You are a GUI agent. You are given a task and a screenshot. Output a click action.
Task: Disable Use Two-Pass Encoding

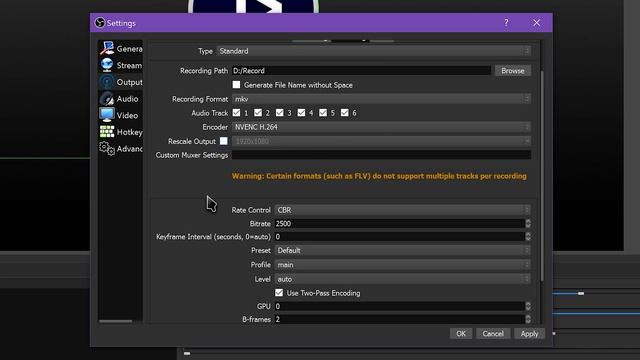(279, 293)
